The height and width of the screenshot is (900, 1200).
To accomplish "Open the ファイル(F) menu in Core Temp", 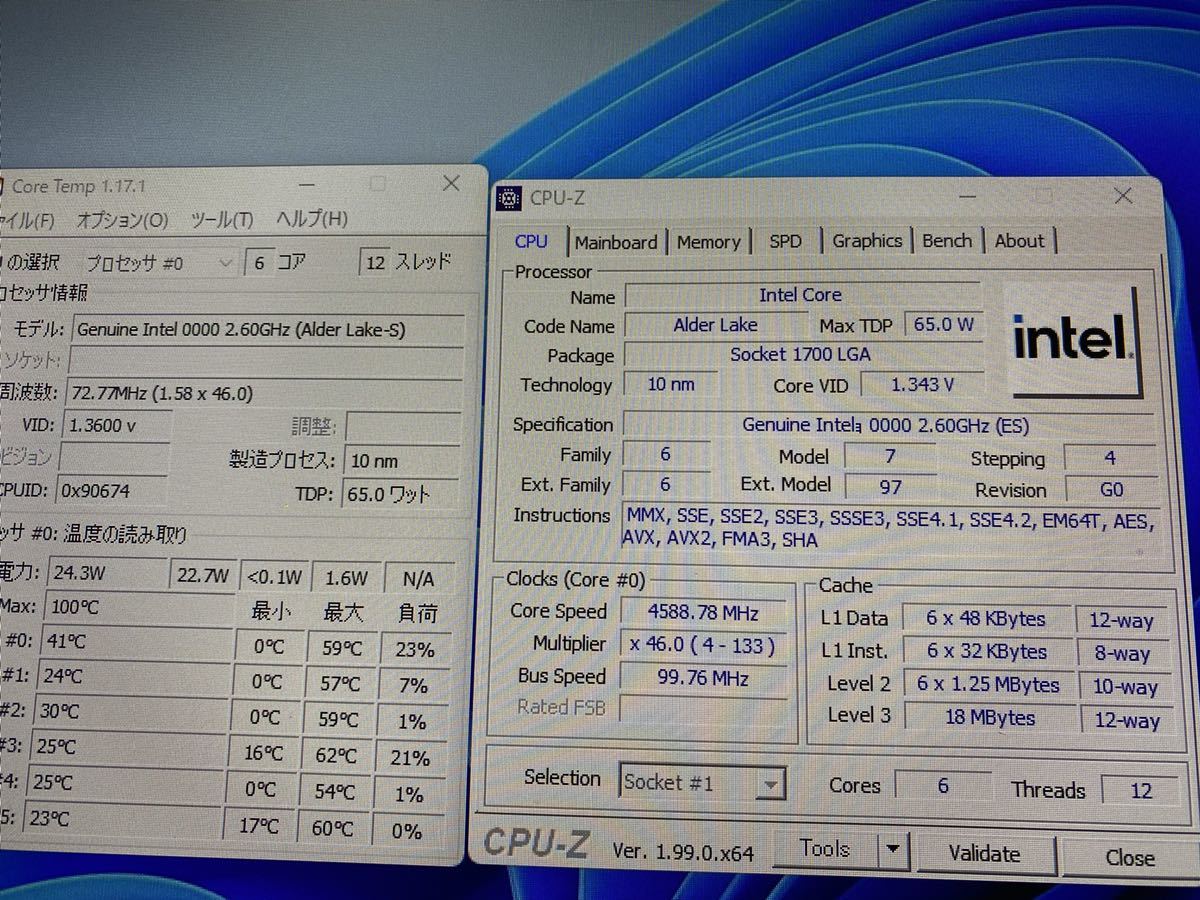I will pyautogui.click(x=27, y=220).
